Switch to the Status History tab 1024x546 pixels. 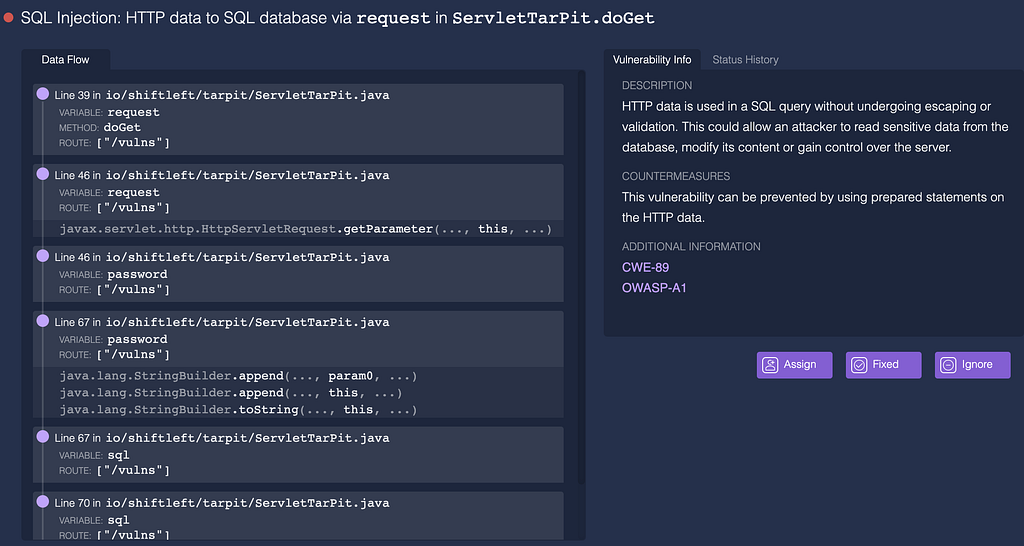pyautogui.click(x=745, y=60)
